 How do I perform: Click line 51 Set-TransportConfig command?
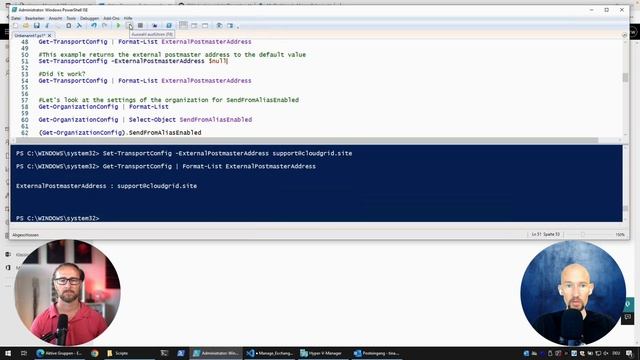133,61
